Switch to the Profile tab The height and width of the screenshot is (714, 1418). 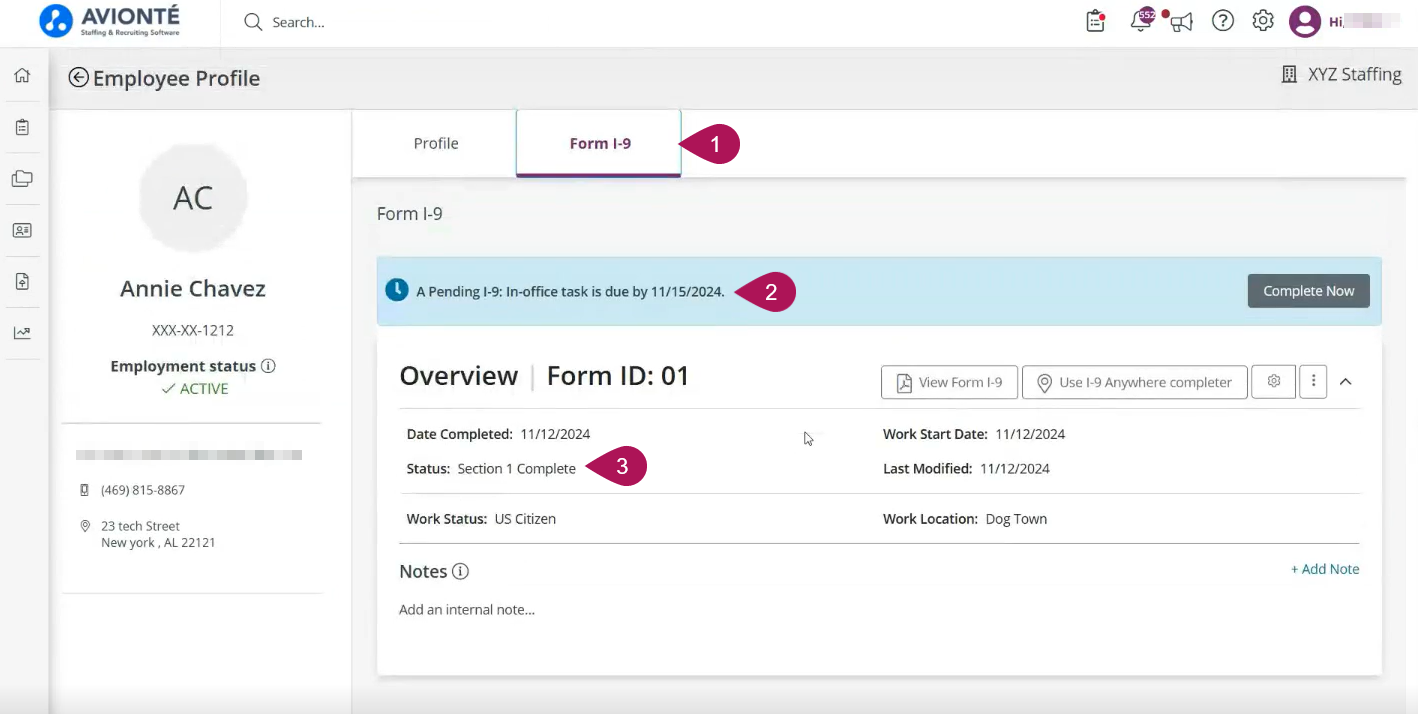click(x=436, y=144)
